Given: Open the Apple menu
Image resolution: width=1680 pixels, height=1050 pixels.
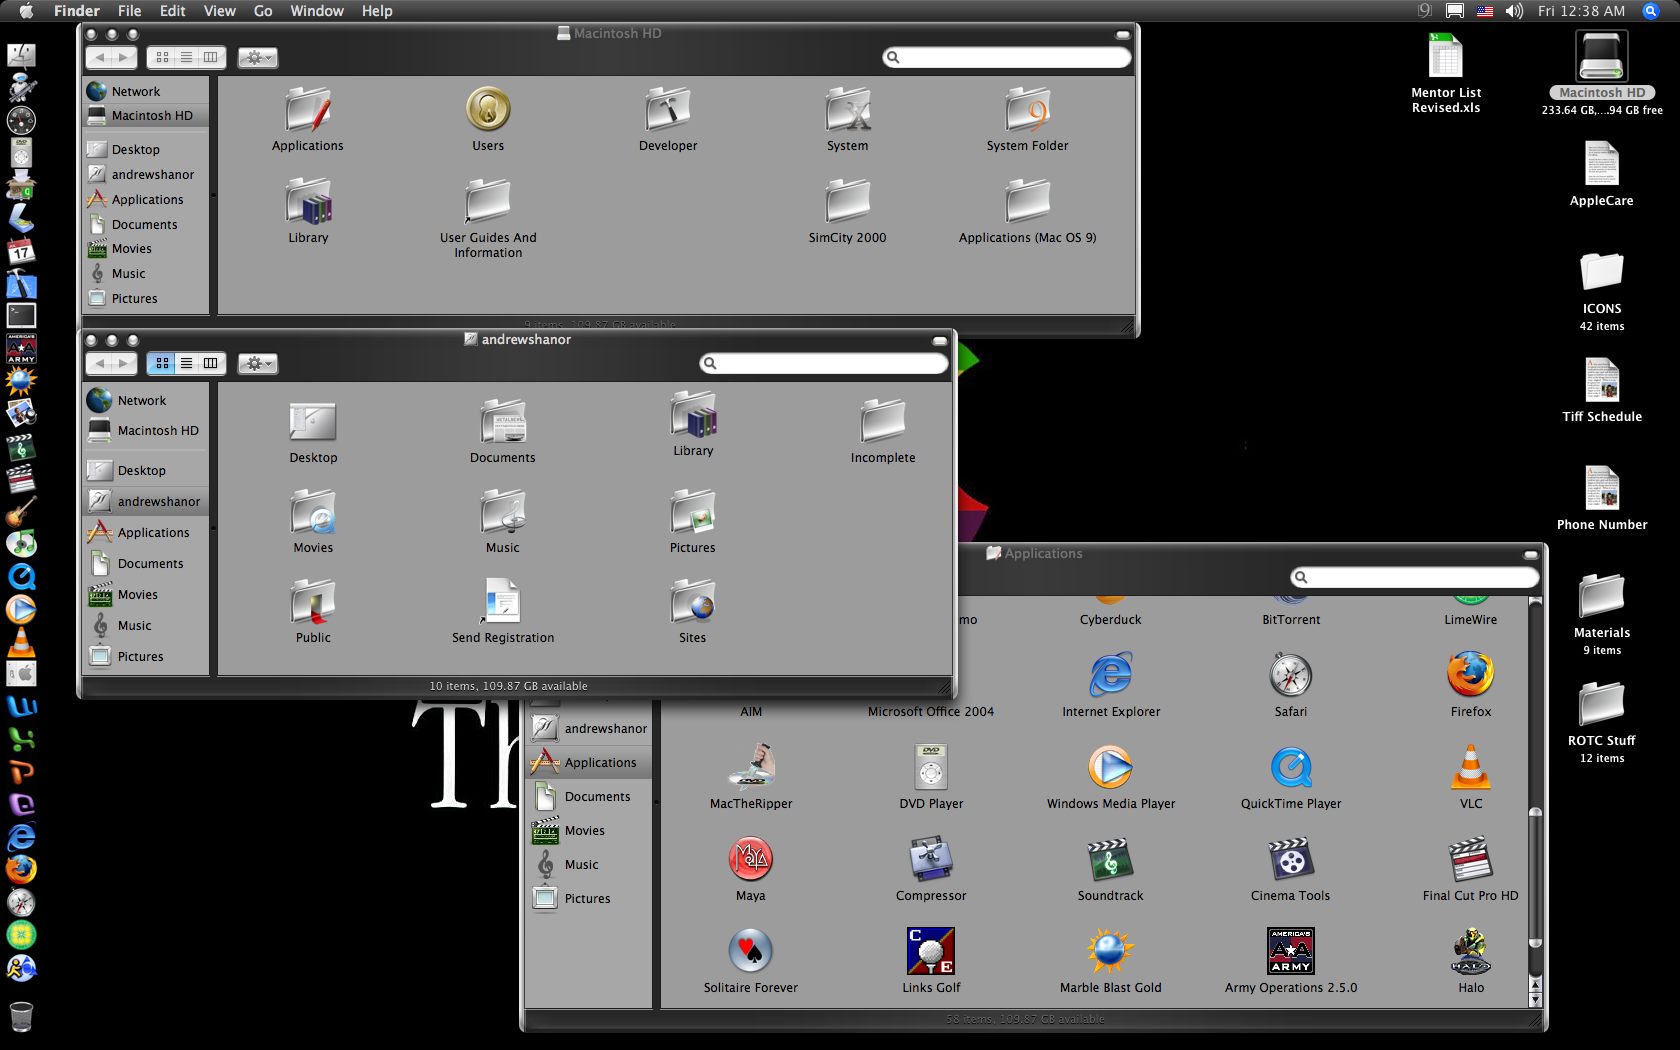Looking at the screenshot, I should (27, 11).
